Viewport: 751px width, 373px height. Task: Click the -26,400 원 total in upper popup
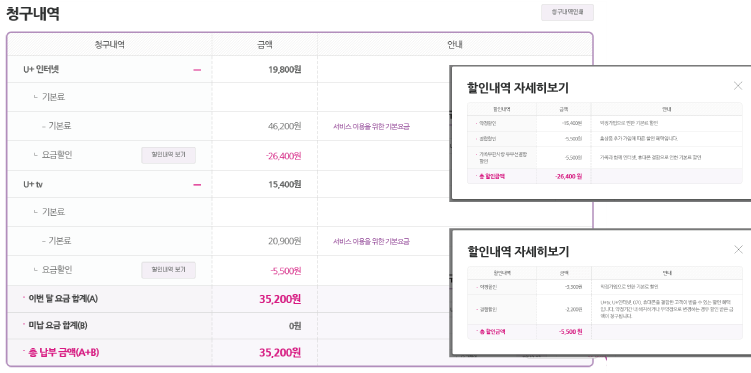pos(568,176)
